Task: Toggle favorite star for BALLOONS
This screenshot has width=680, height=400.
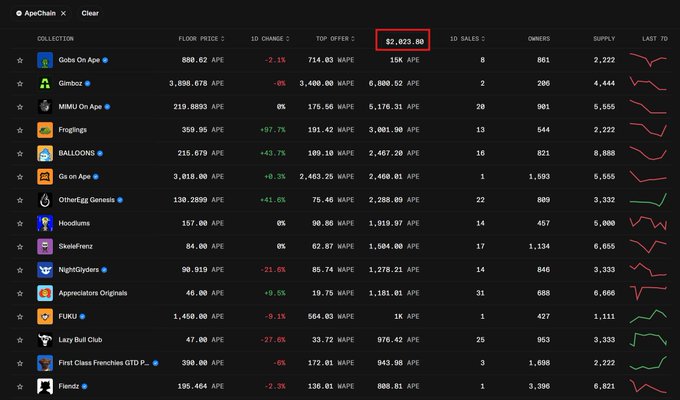Action: (x=20, y=154)
